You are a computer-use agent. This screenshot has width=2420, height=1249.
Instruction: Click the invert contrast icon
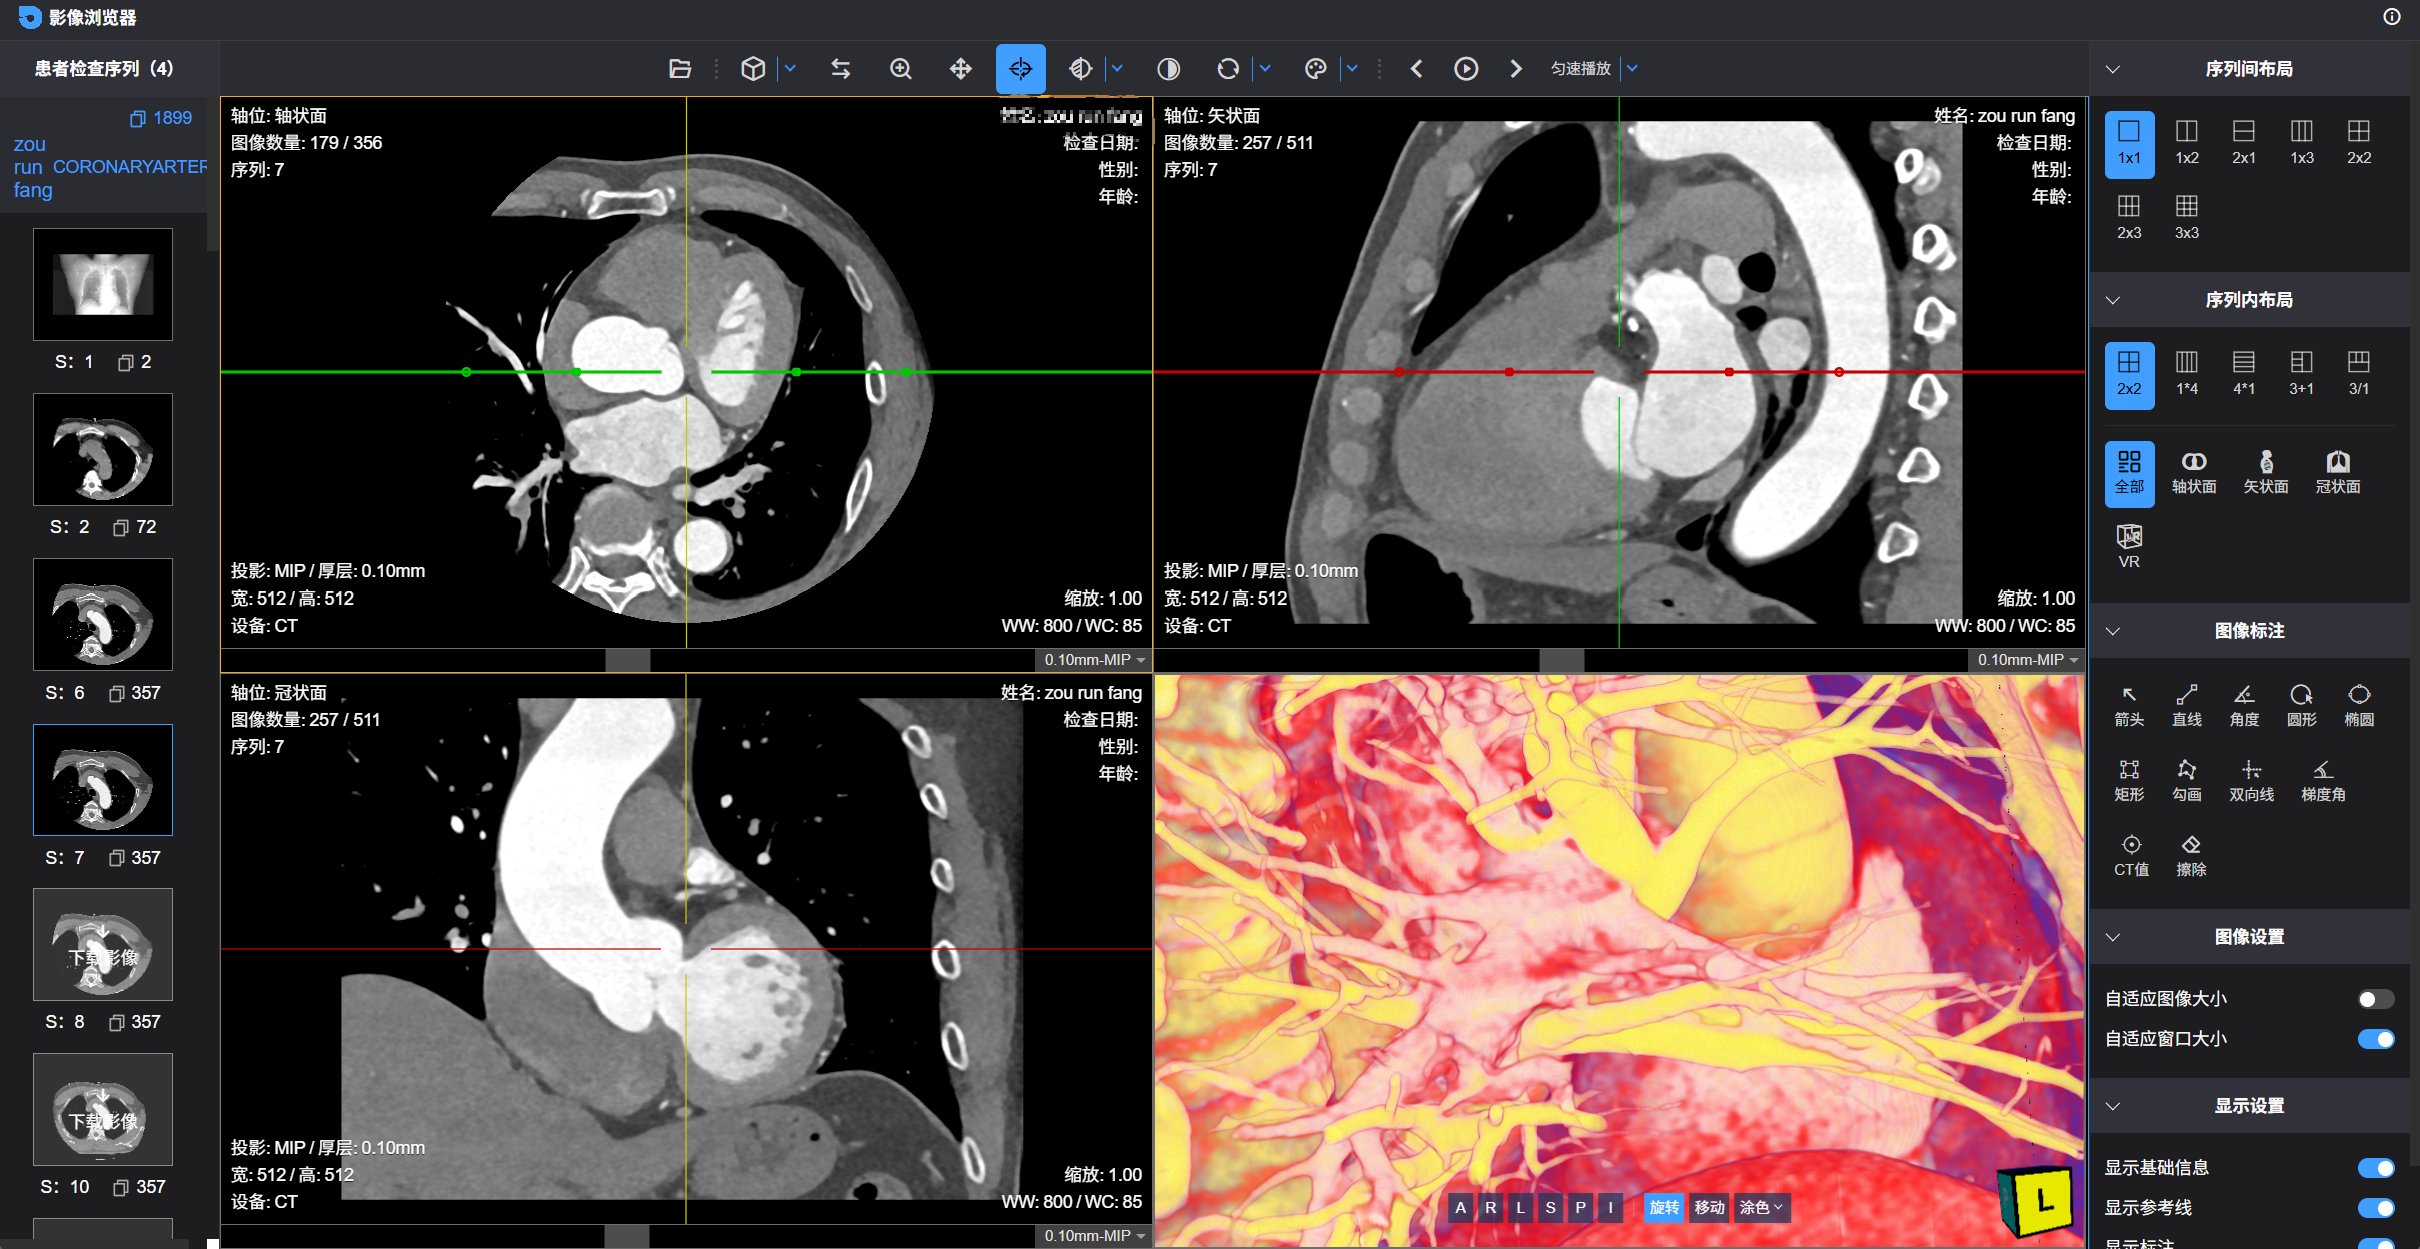click(x=1168, y=69)
